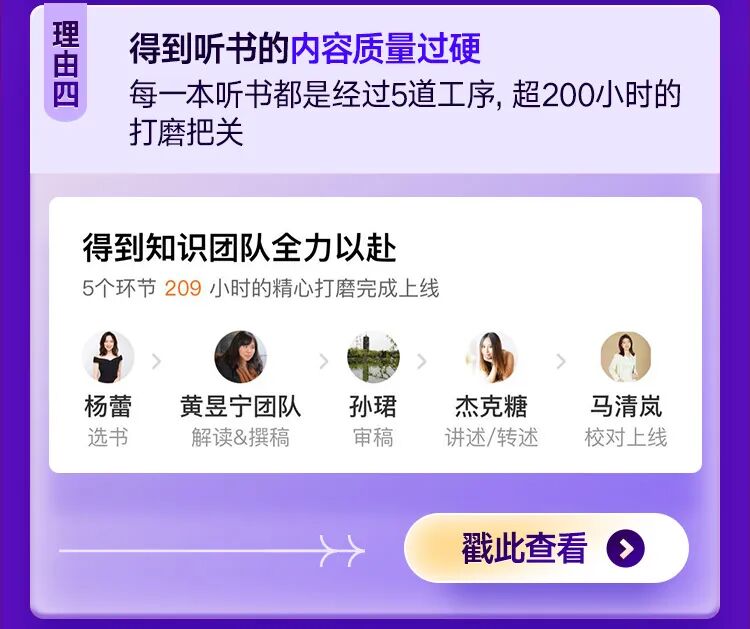The image size is (750, 629).
Task: Tap 马清岚's avatar image
Action: 626,357
